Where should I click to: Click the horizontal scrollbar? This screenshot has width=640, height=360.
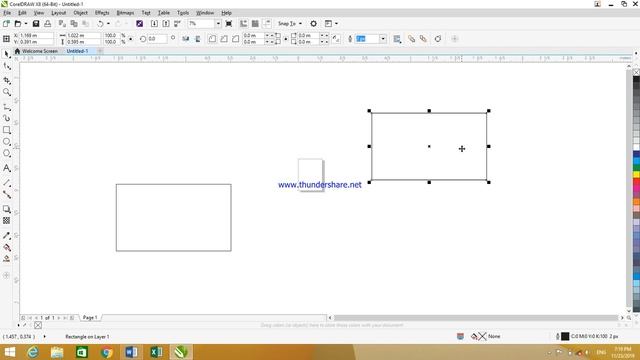point(476,318)
